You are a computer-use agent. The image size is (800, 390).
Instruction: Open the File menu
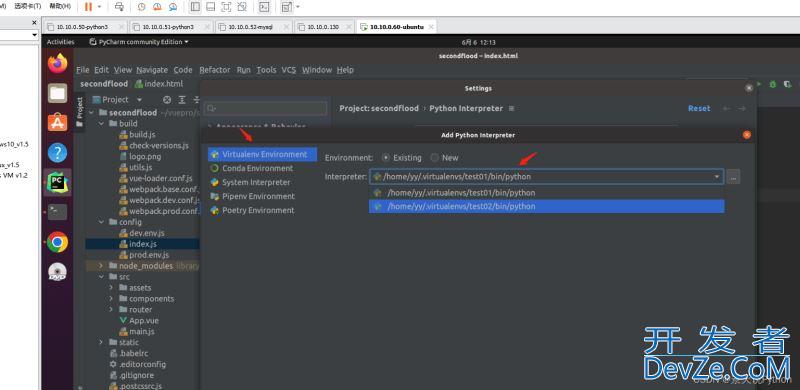(83, 70)
